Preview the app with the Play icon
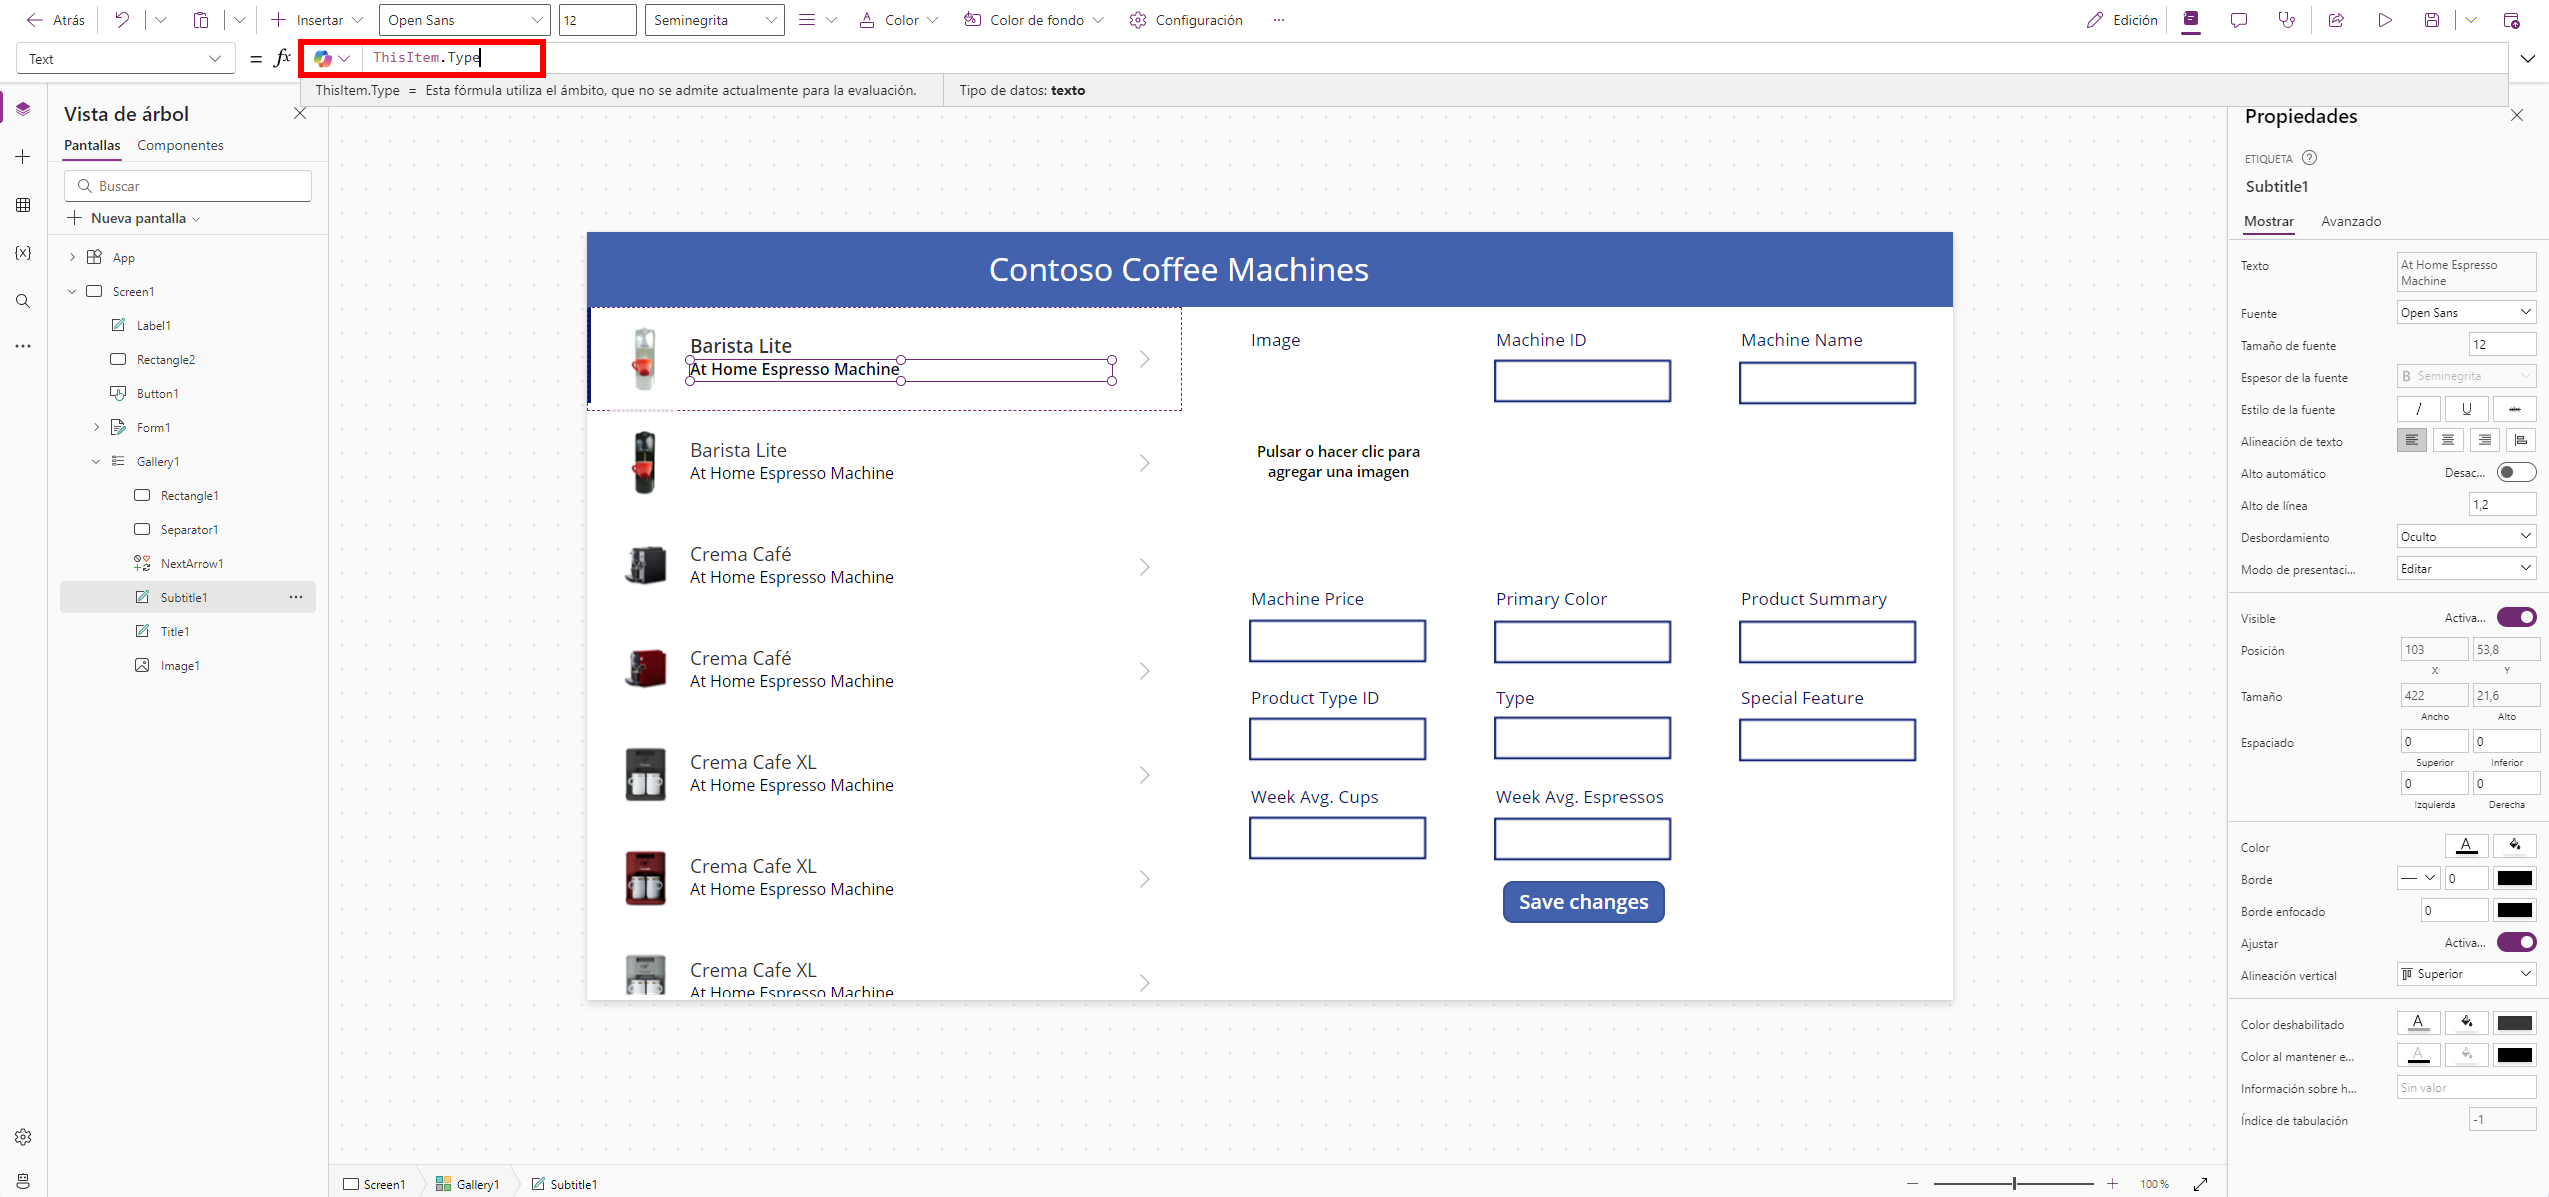 click(2385, 20)
